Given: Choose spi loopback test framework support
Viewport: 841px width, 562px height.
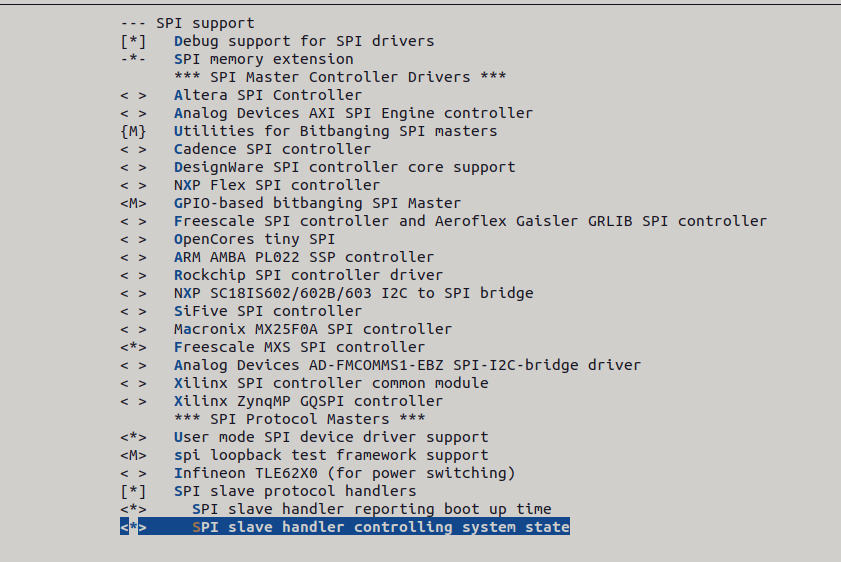Looking at the screenshot, I should tap(331, 455).
